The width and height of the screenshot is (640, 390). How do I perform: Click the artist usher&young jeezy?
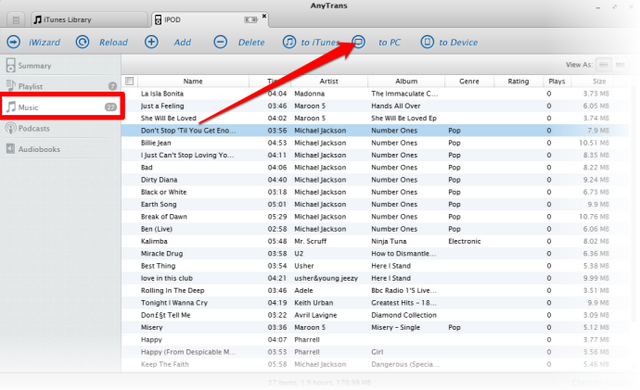(x=326, y=278)
